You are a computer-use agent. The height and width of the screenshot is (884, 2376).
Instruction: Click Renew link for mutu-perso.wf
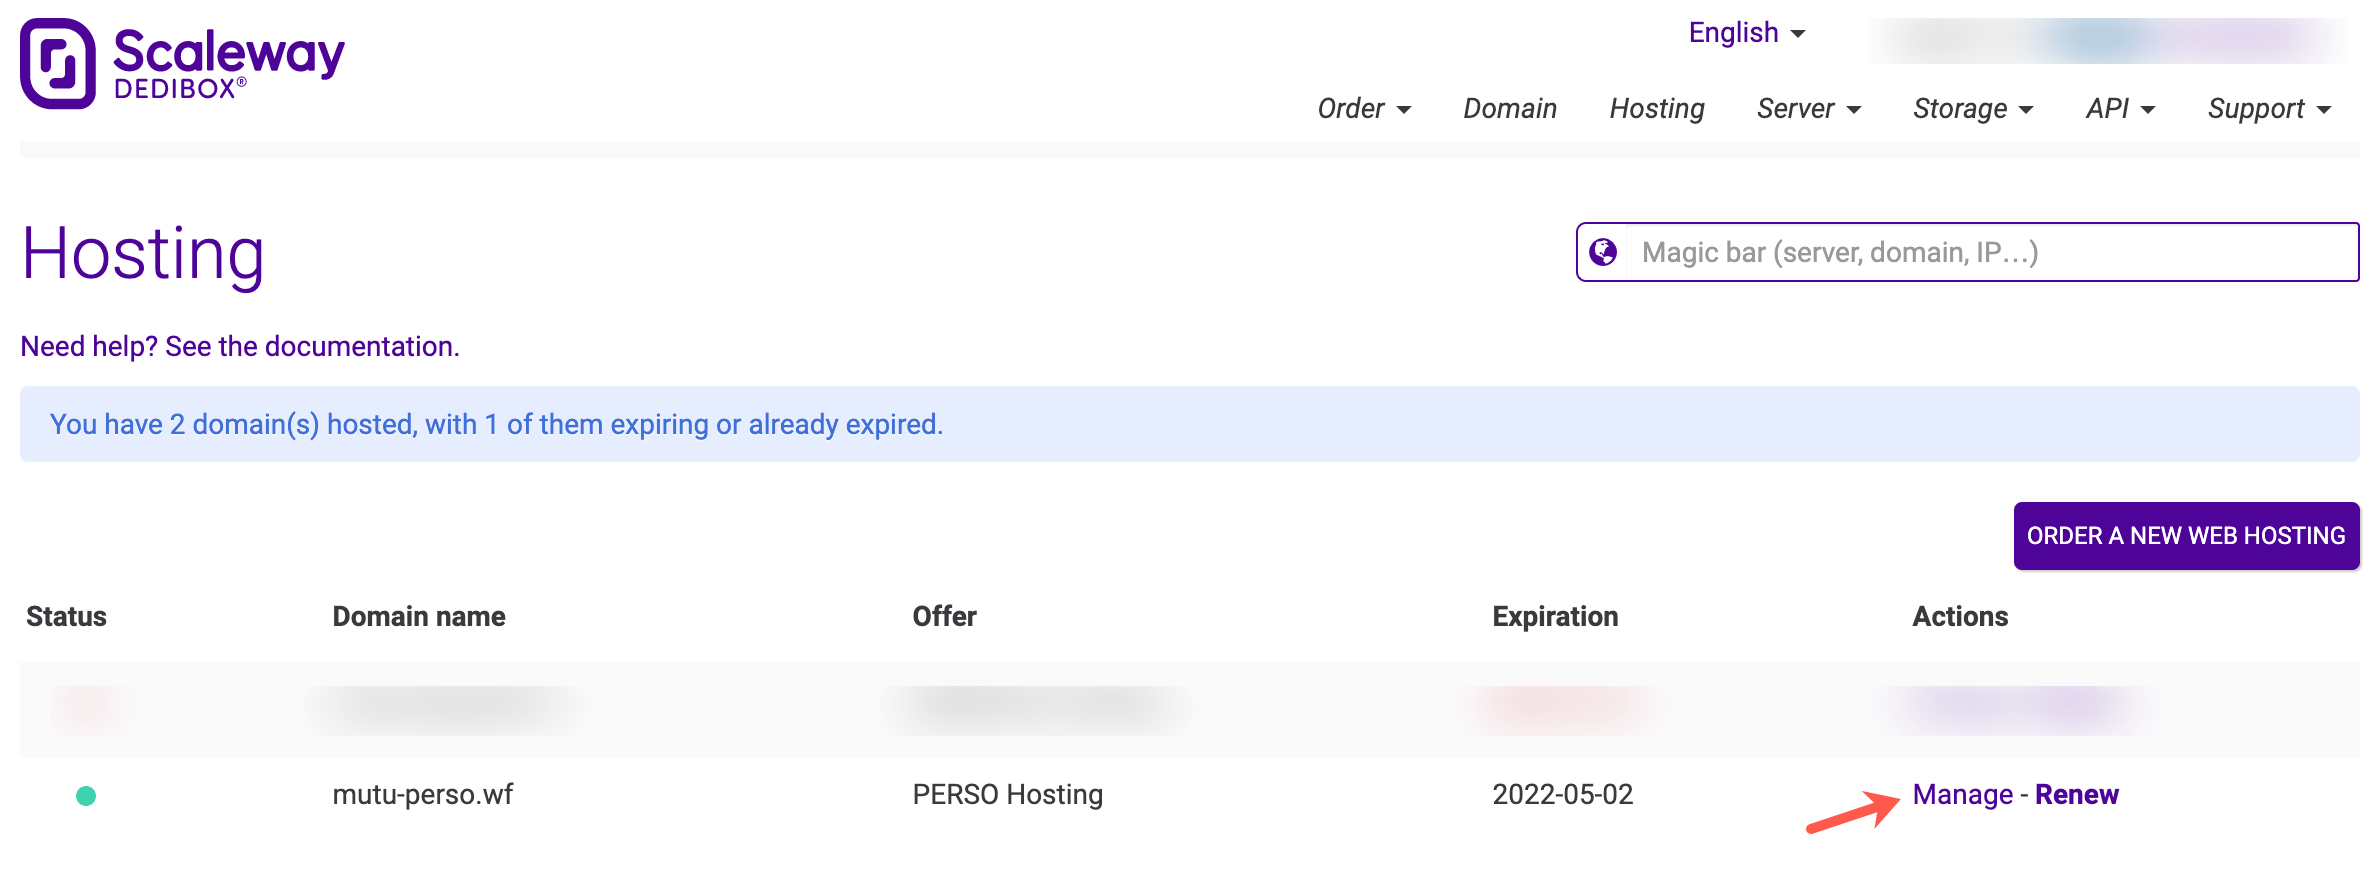(2077, 794)
